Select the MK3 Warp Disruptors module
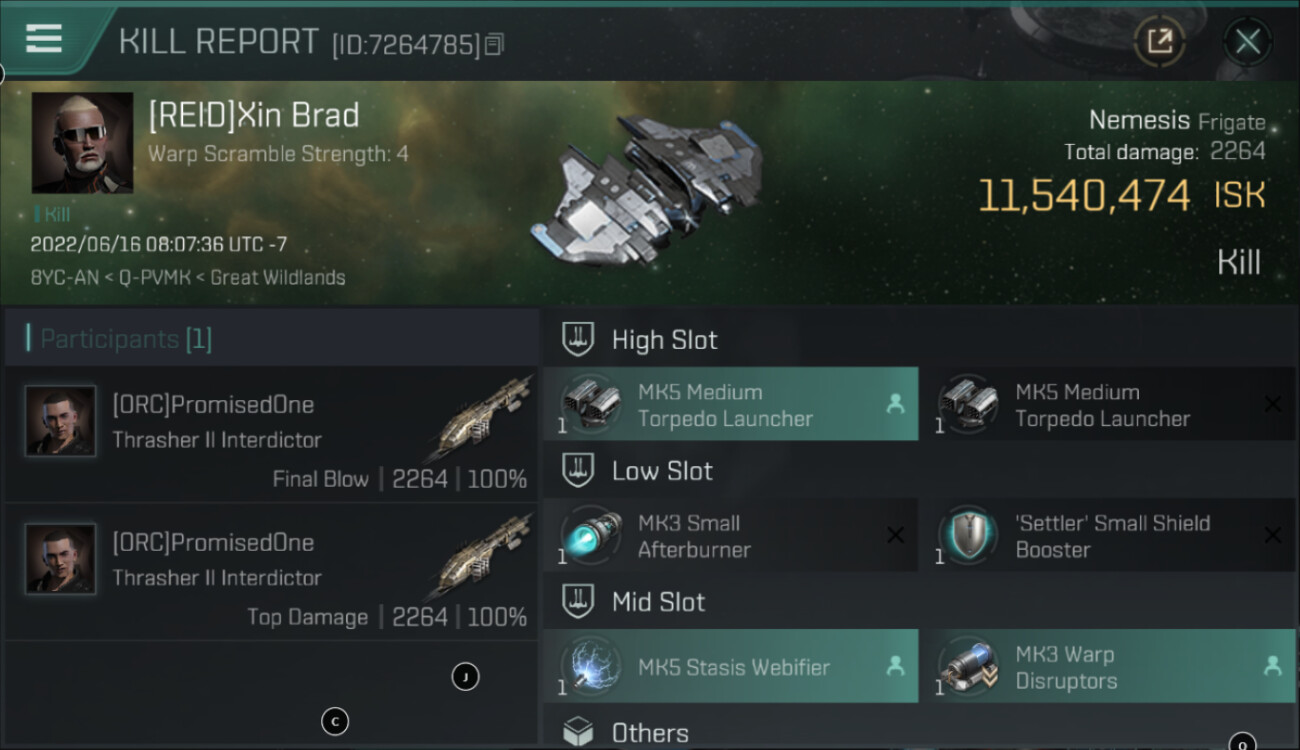 [1107, 667]
